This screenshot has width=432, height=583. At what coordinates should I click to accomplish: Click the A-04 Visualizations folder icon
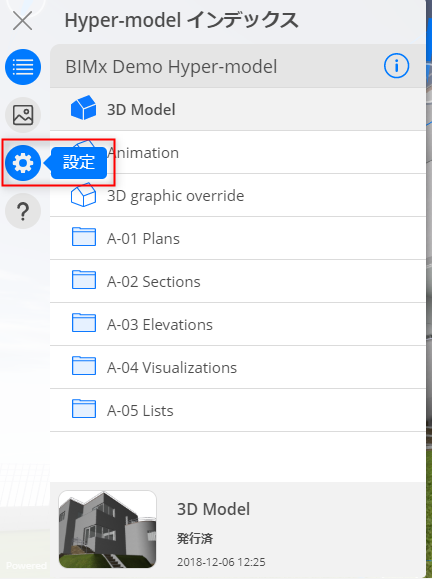(x=84, y=366)
